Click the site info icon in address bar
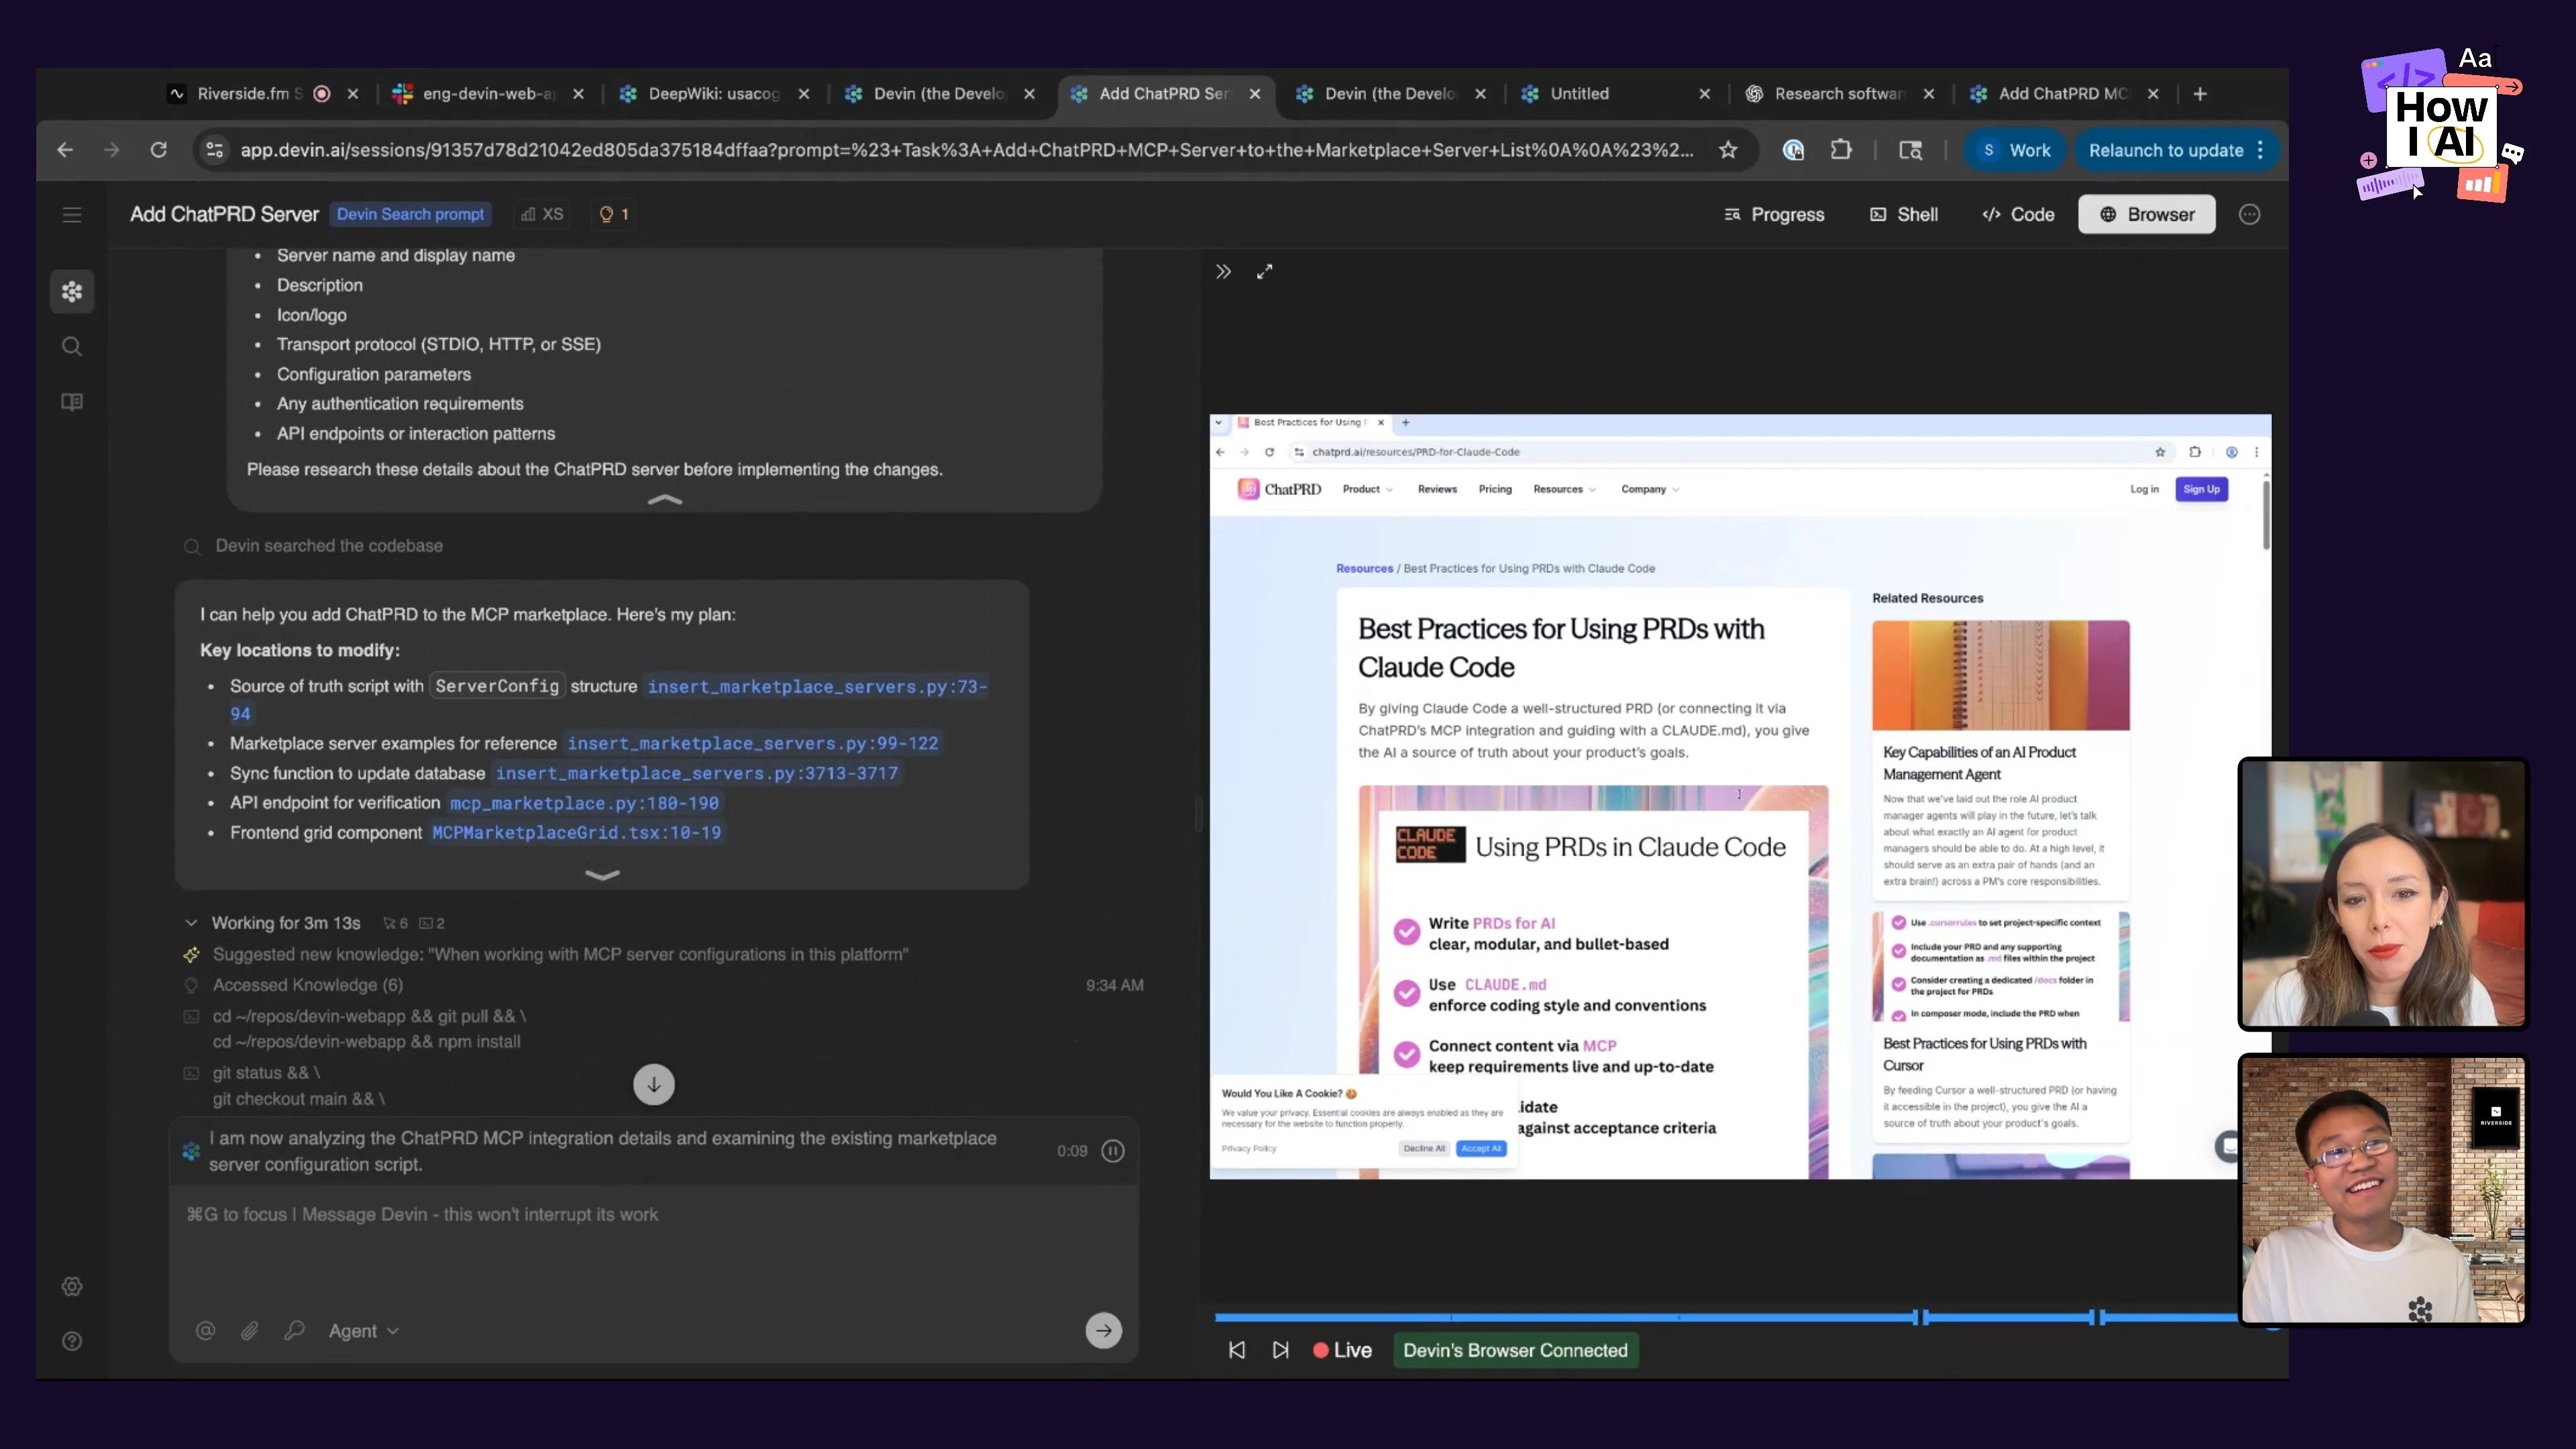Screen dimensions: 2576x1449 pos(214,150)
